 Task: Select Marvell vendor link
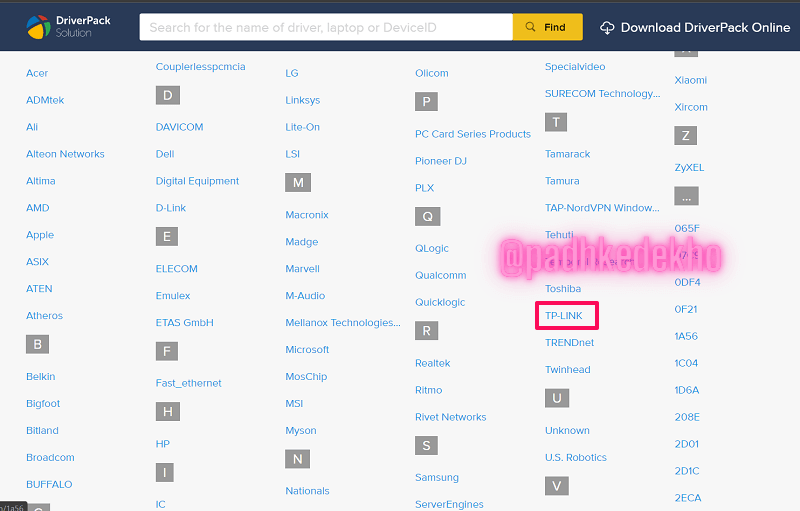point(303,269)
